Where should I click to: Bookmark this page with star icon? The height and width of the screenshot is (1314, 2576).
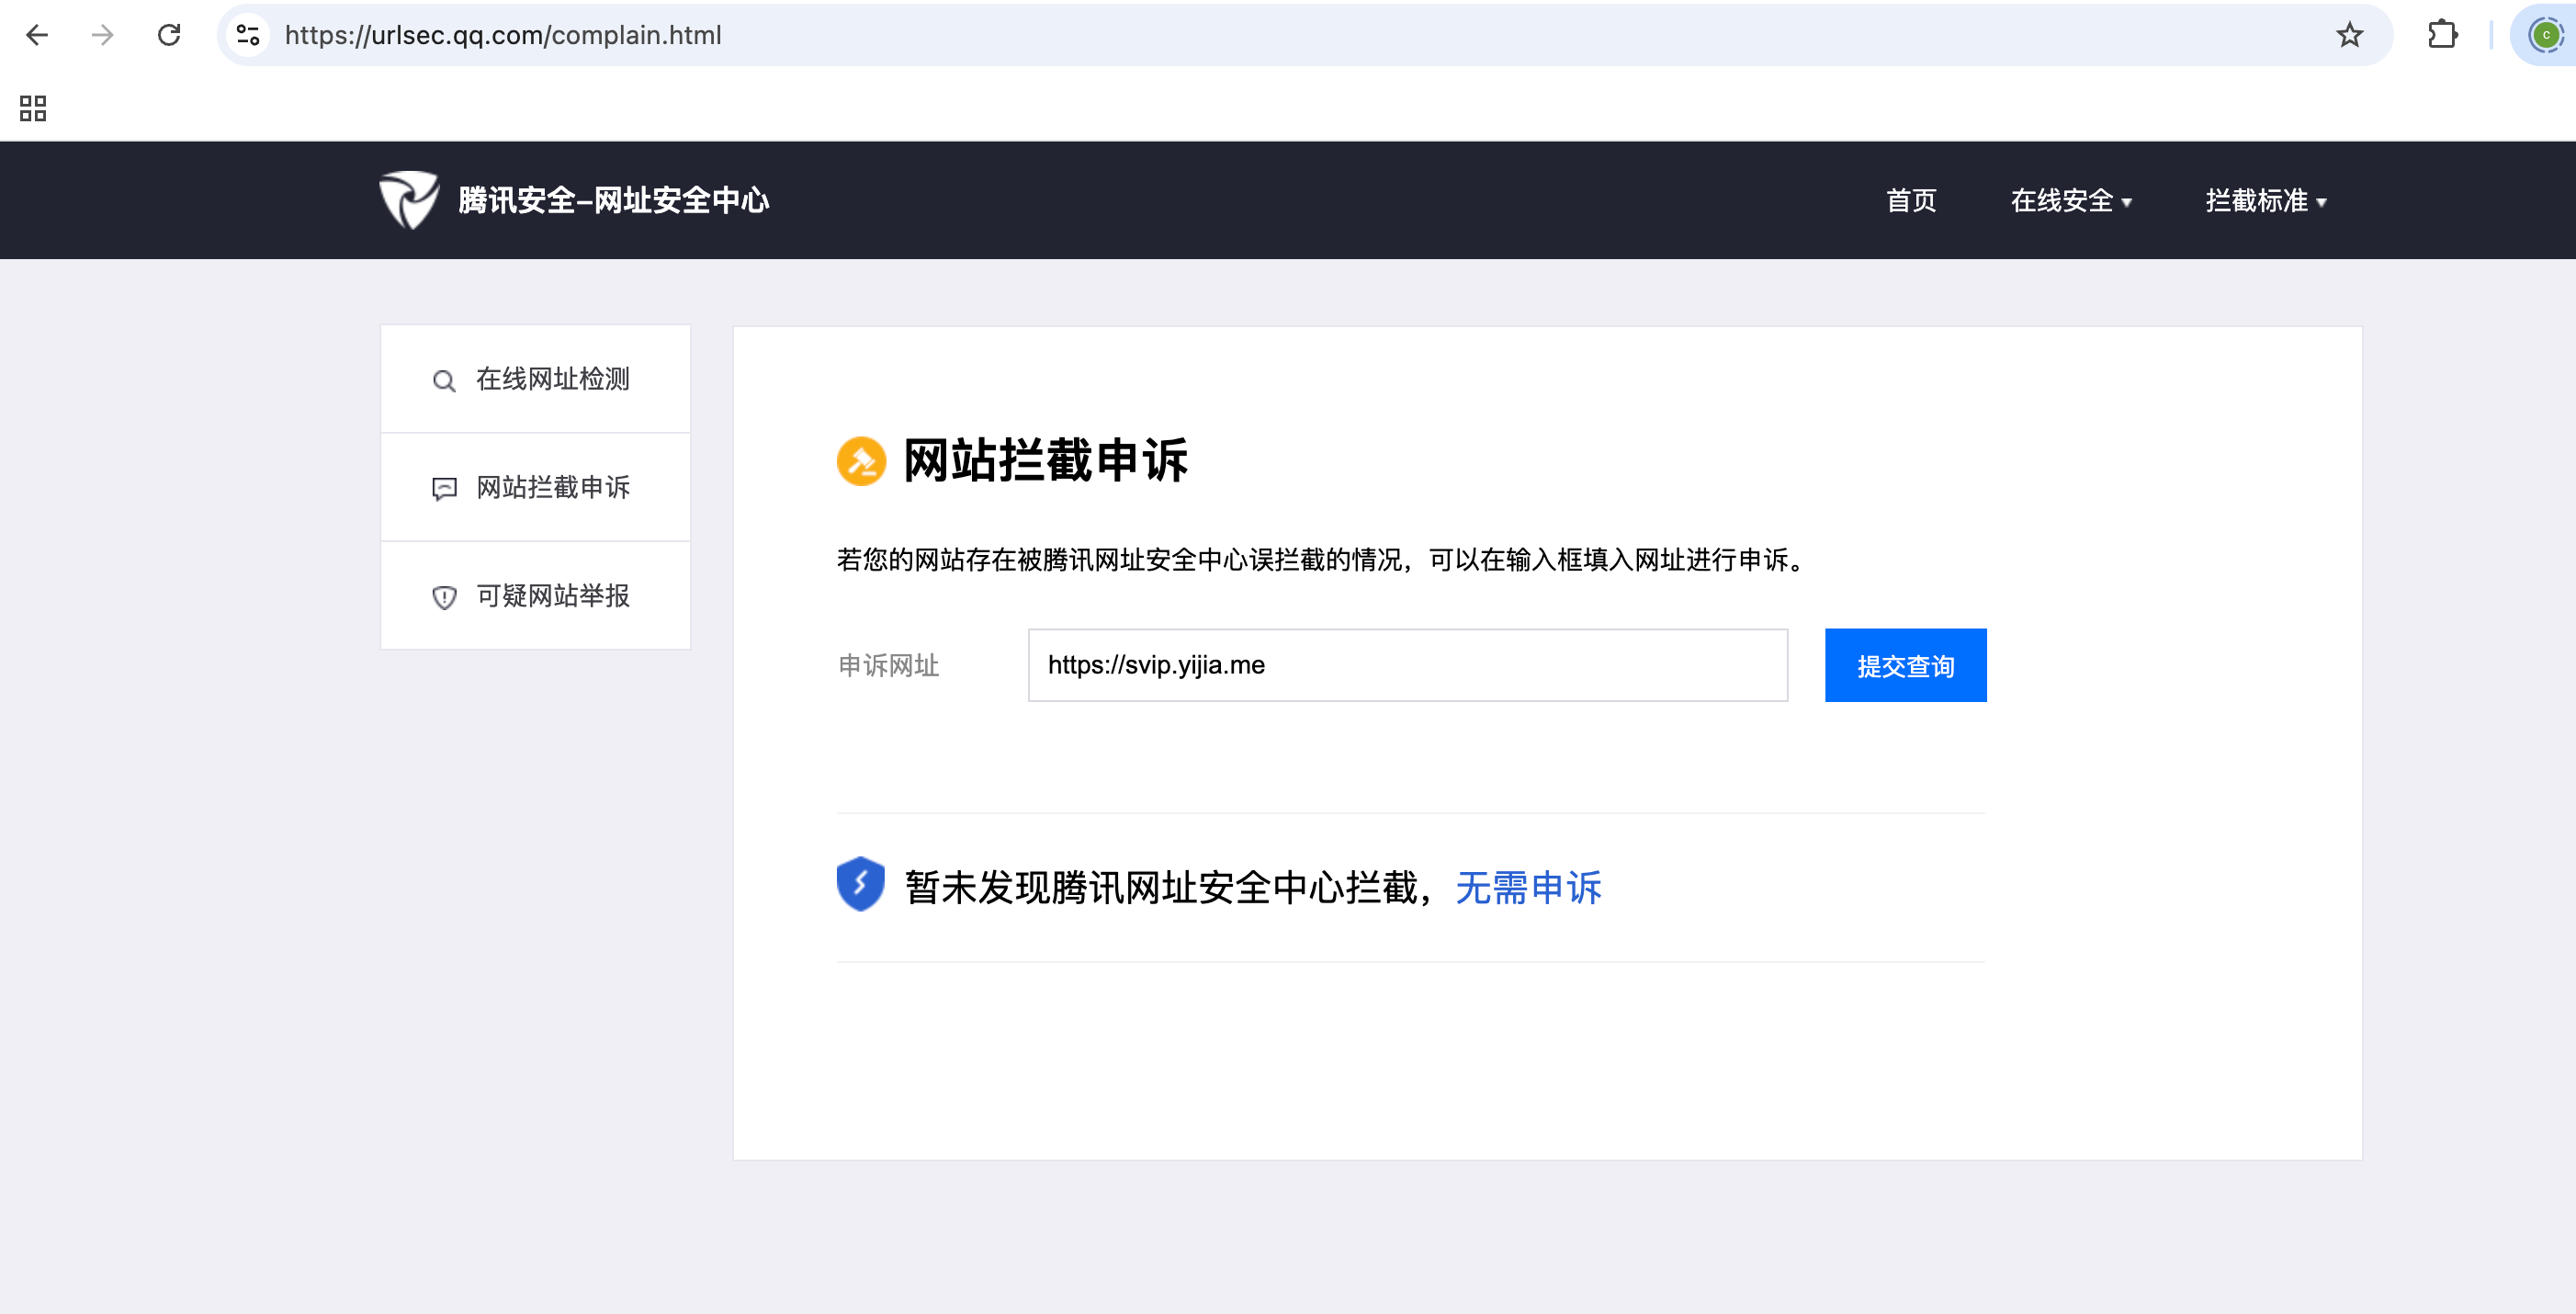[2349, 35]
